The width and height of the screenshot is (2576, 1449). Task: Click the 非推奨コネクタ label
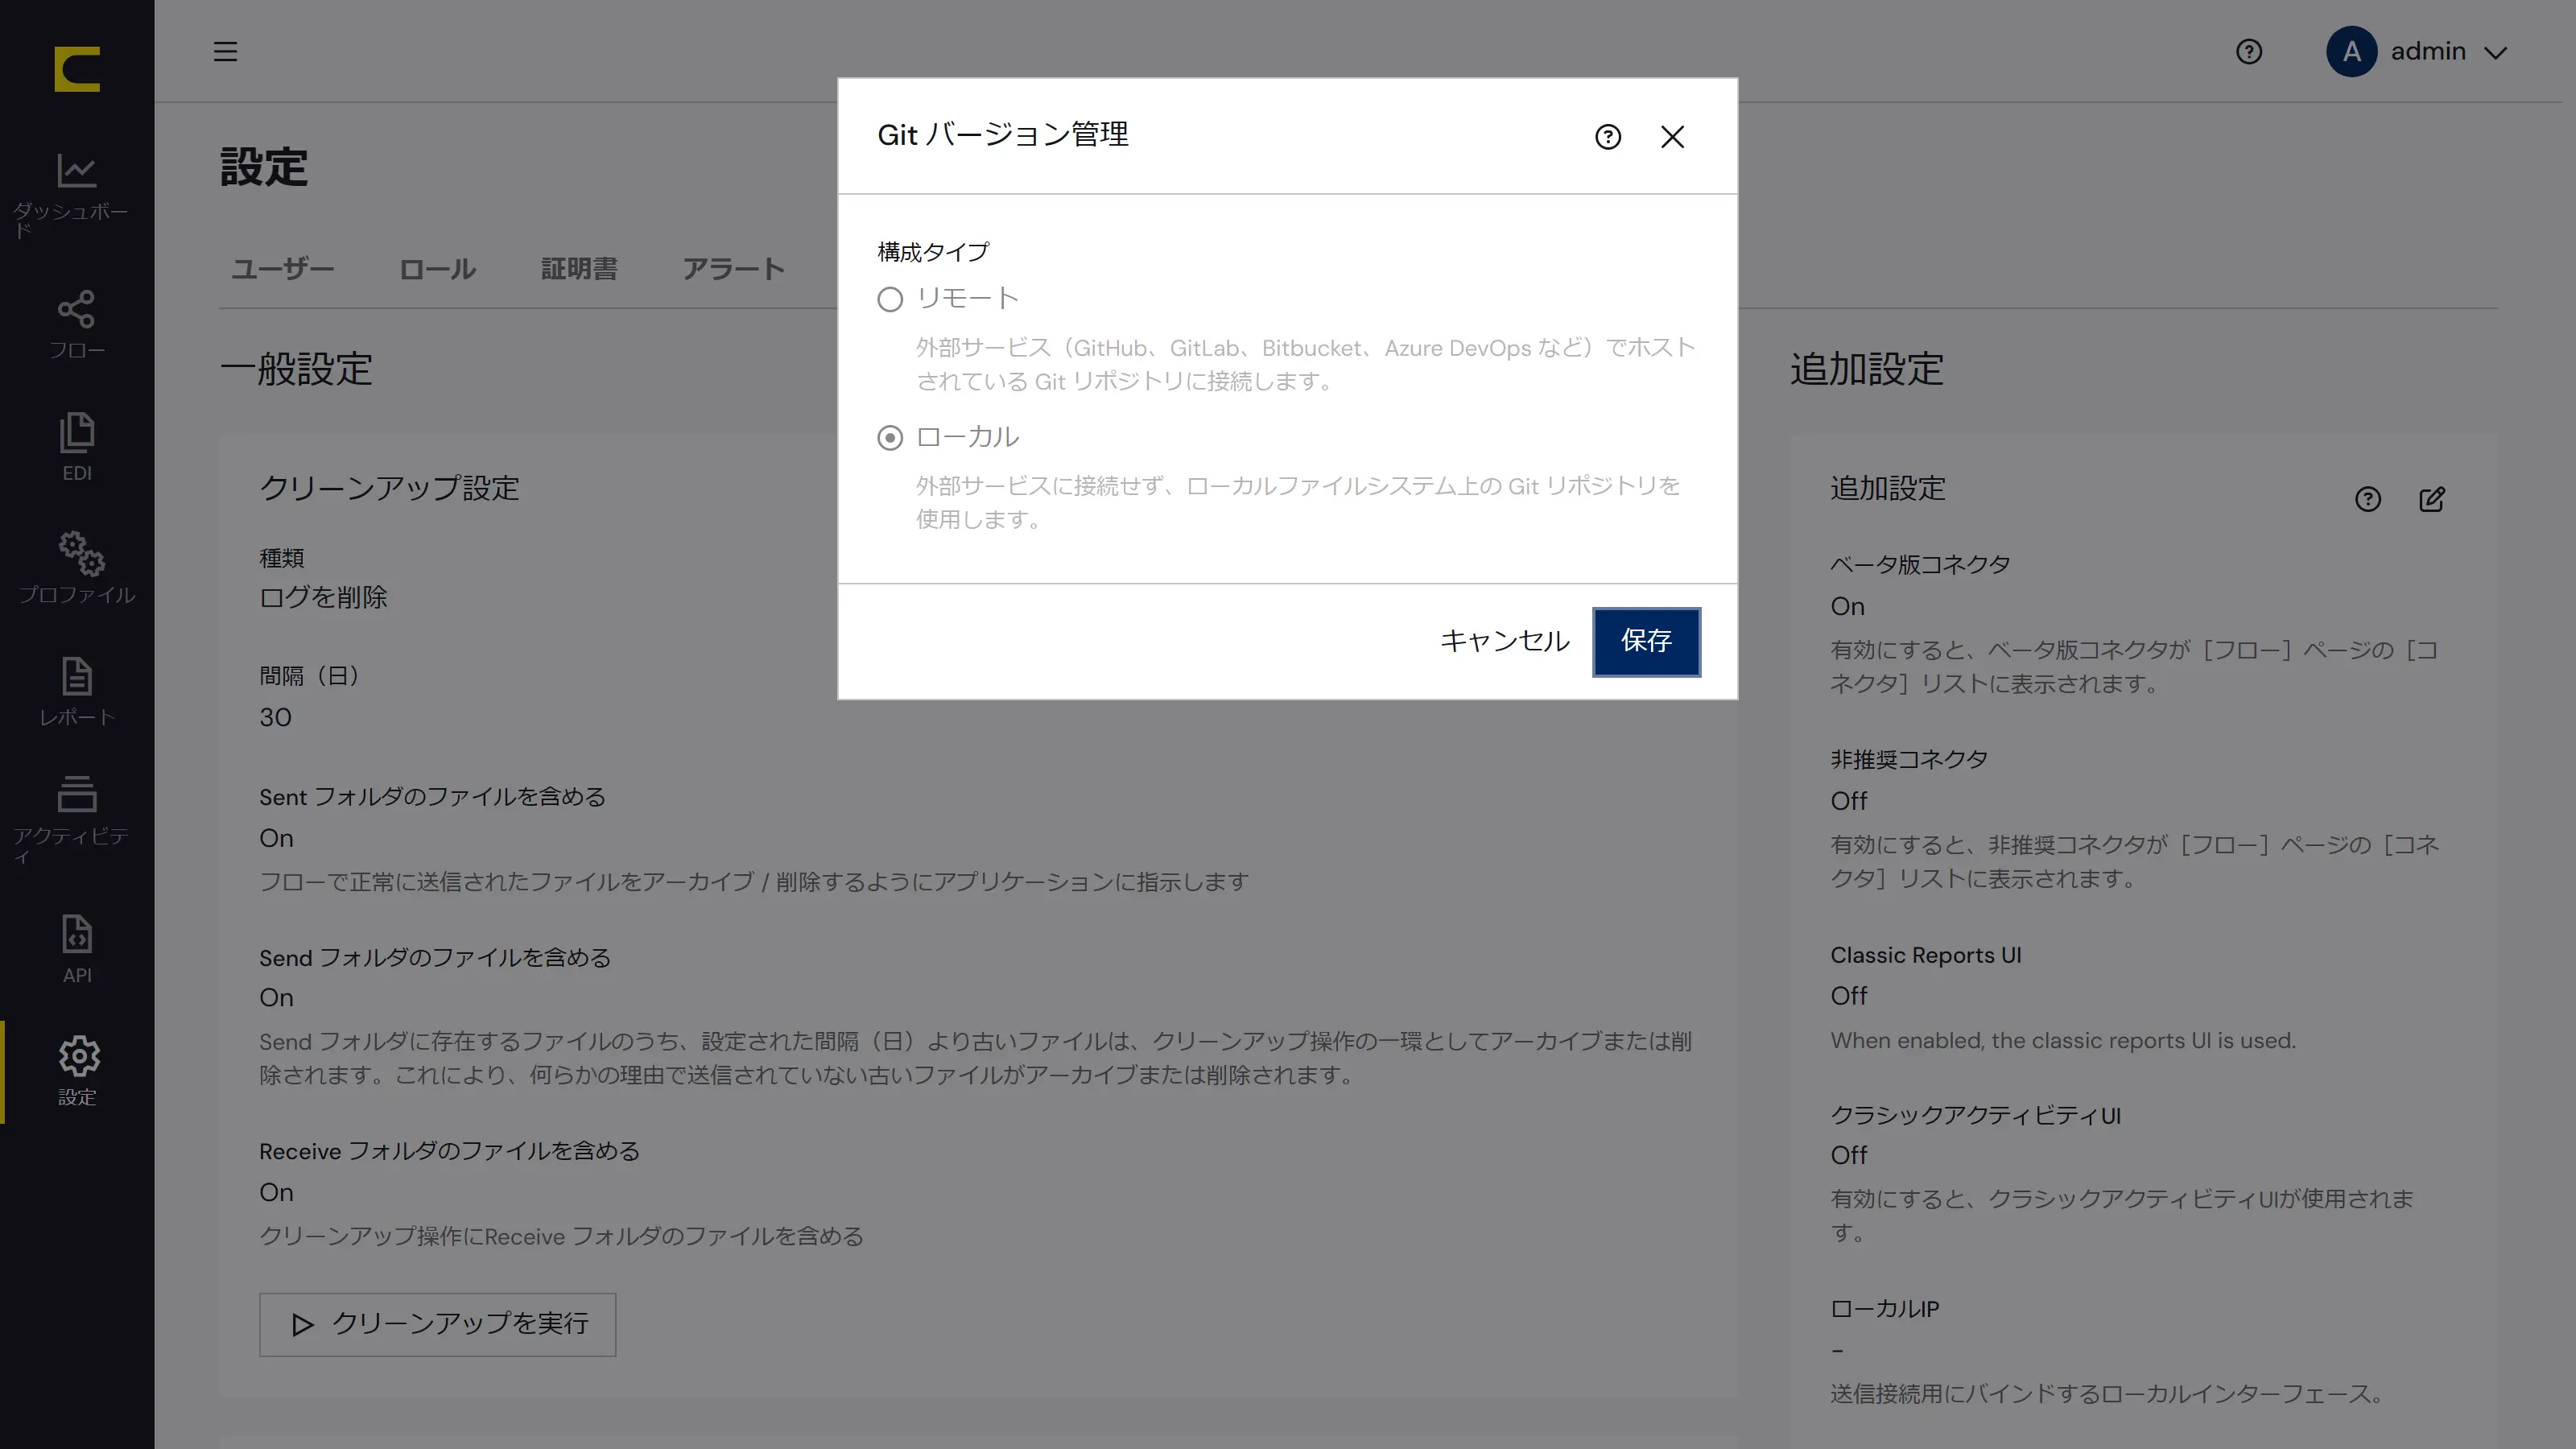1909,759
